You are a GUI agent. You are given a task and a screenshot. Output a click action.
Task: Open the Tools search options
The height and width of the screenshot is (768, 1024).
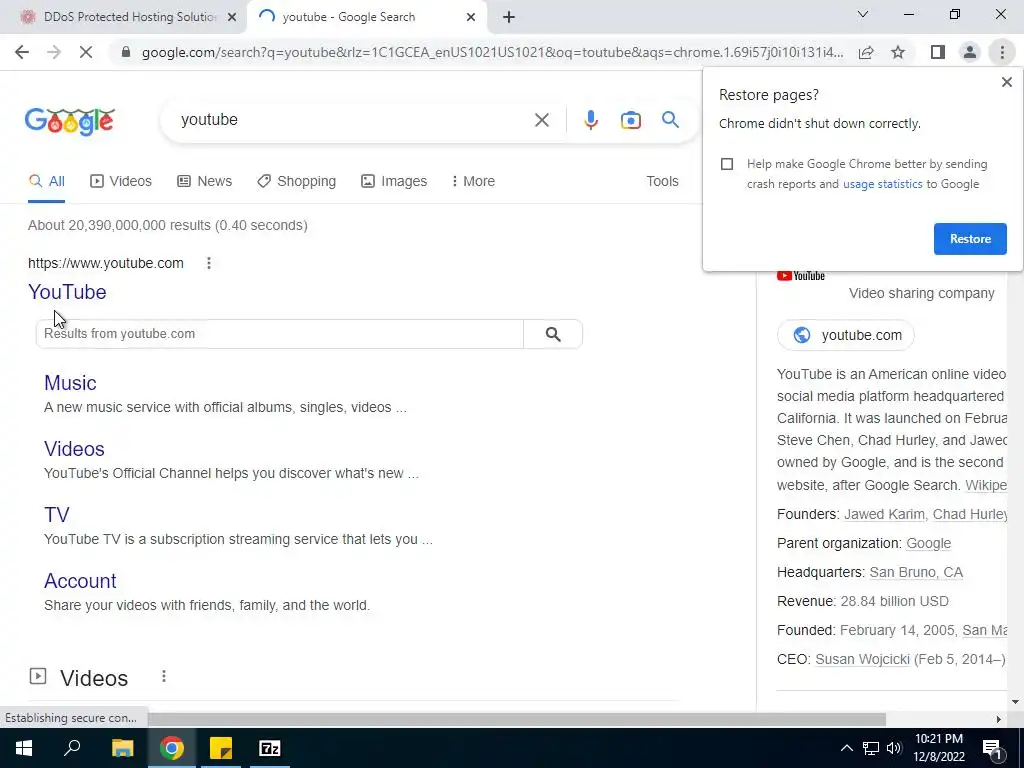coord(662,182)
